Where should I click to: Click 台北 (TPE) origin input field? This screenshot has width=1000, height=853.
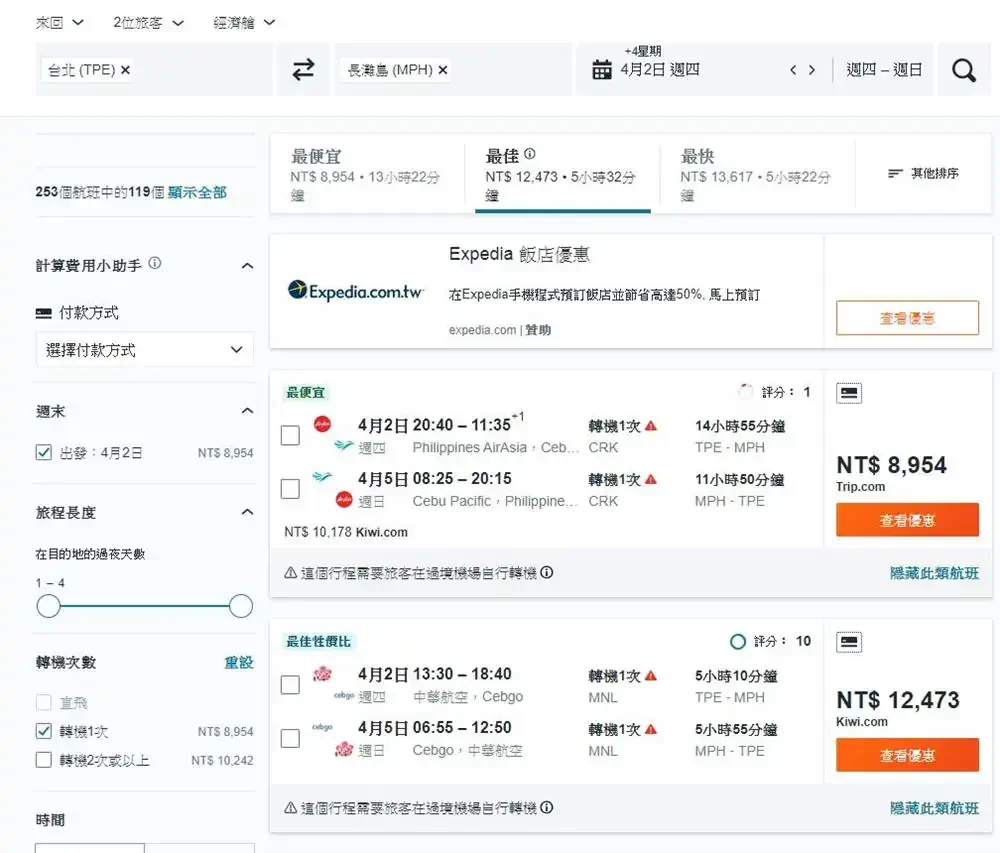(154, 69)
